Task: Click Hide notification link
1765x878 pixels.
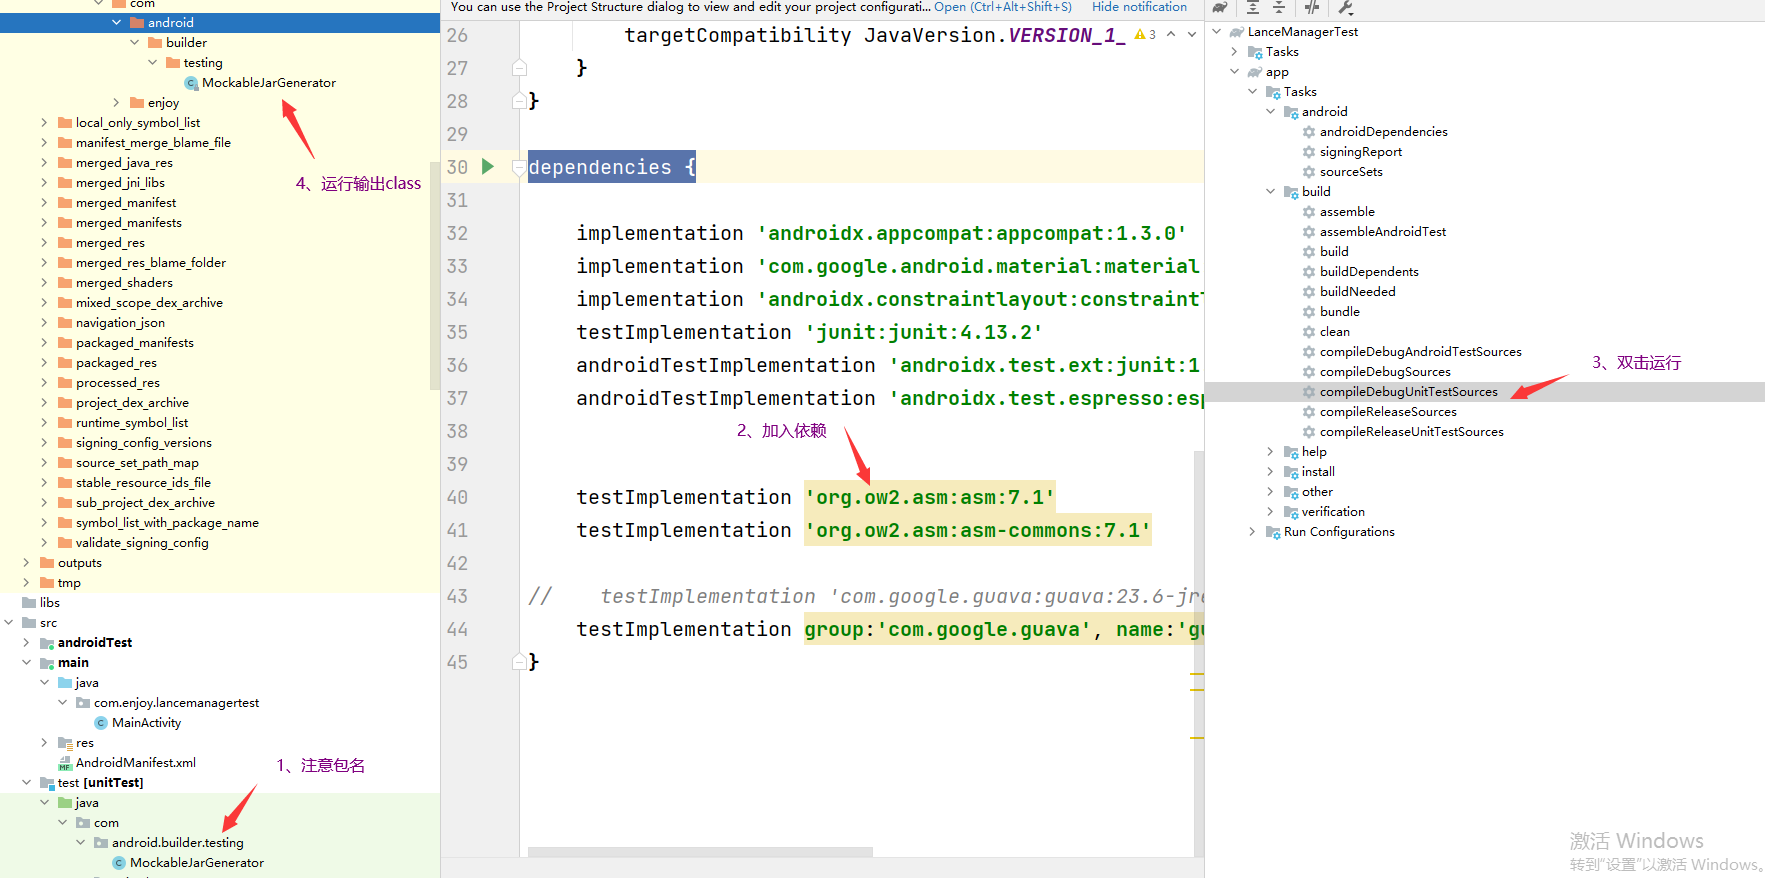Action: click(x=1139, y=7)
